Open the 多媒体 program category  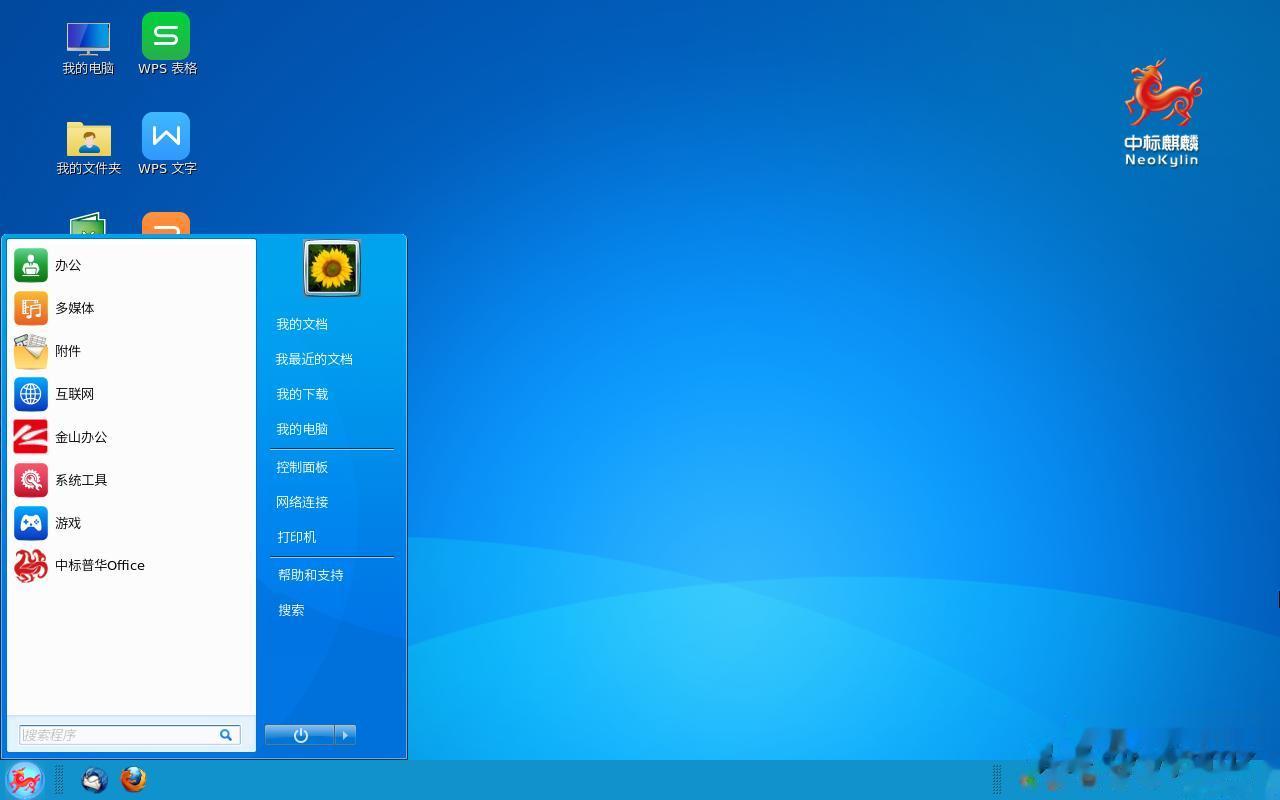click(x=131, y=308)
